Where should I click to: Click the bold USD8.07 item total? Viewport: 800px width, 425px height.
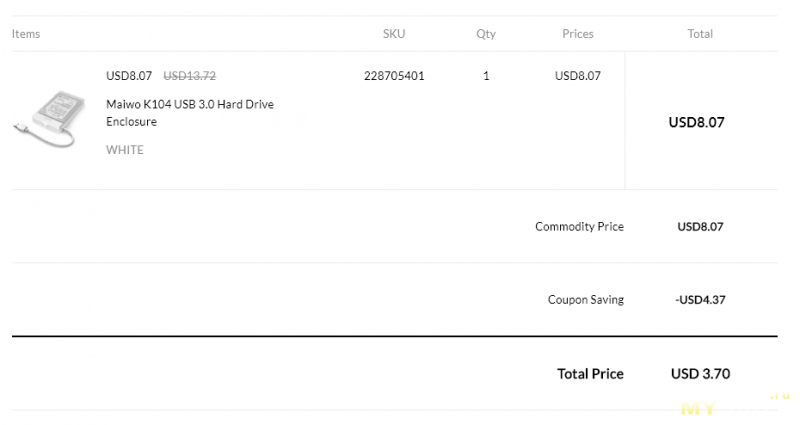696,122
